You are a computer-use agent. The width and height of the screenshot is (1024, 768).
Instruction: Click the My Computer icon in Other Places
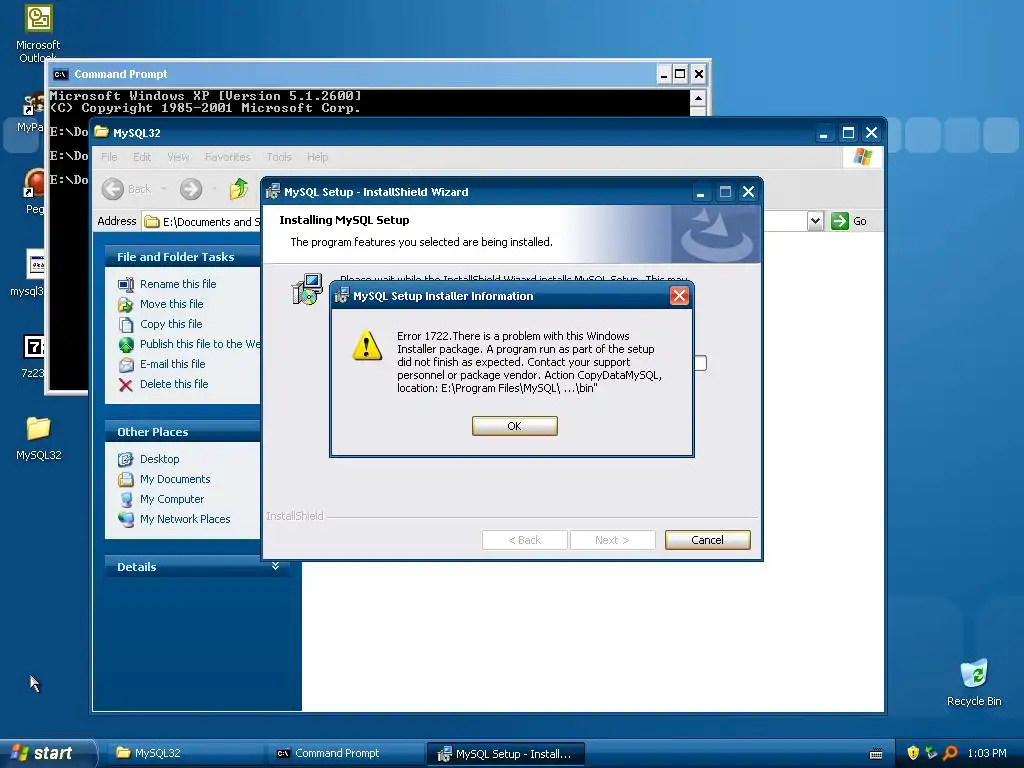click(126, 500)
